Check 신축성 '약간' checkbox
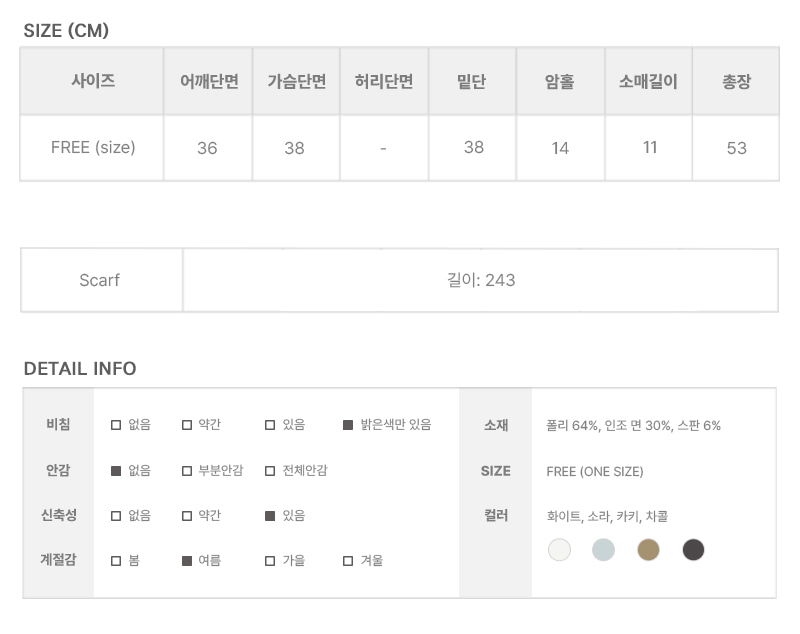This screenshot has height=634, width=800. [x=187, y=516]
